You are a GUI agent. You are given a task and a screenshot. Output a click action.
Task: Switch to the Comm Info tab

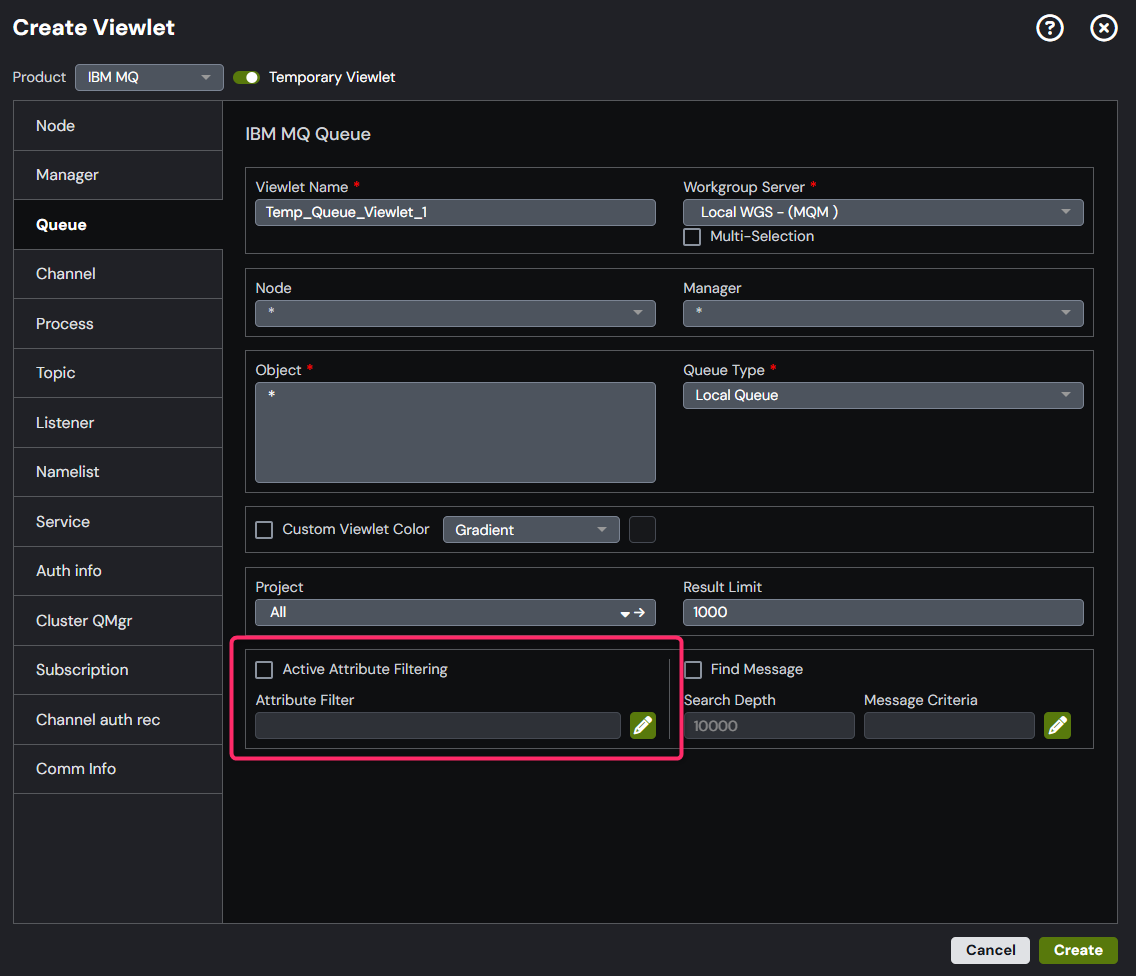point(118,769)
